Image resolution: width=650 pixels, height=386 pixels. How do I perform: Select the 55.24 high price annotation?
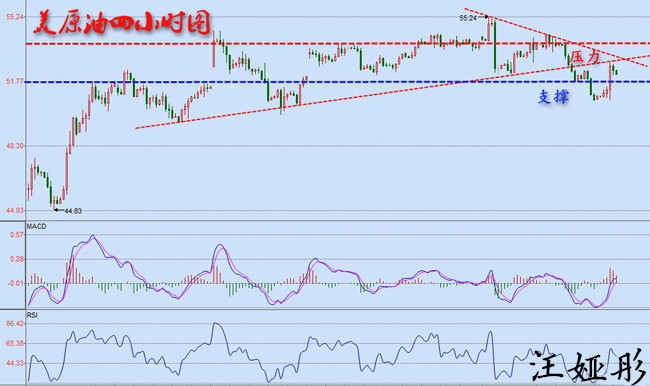pyautogui.click(x=468, y=18)
